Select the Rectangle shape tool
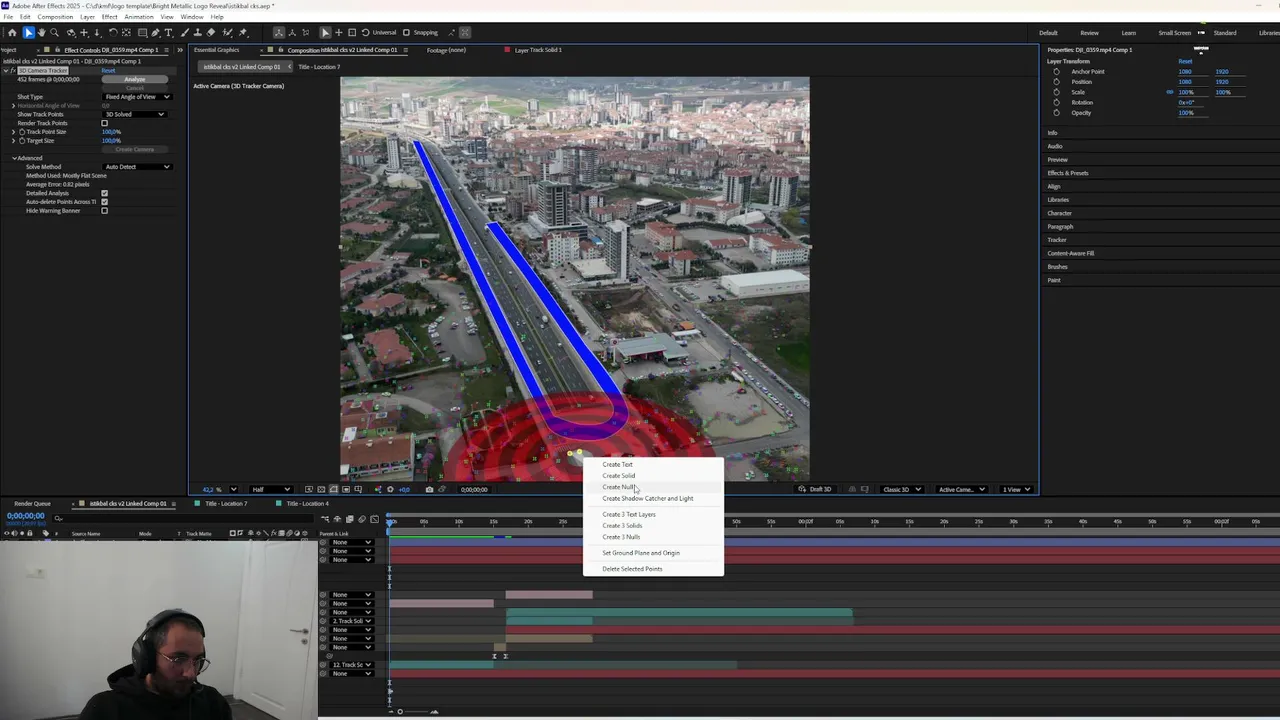The image size is (1280, 720). coord(141,32)
